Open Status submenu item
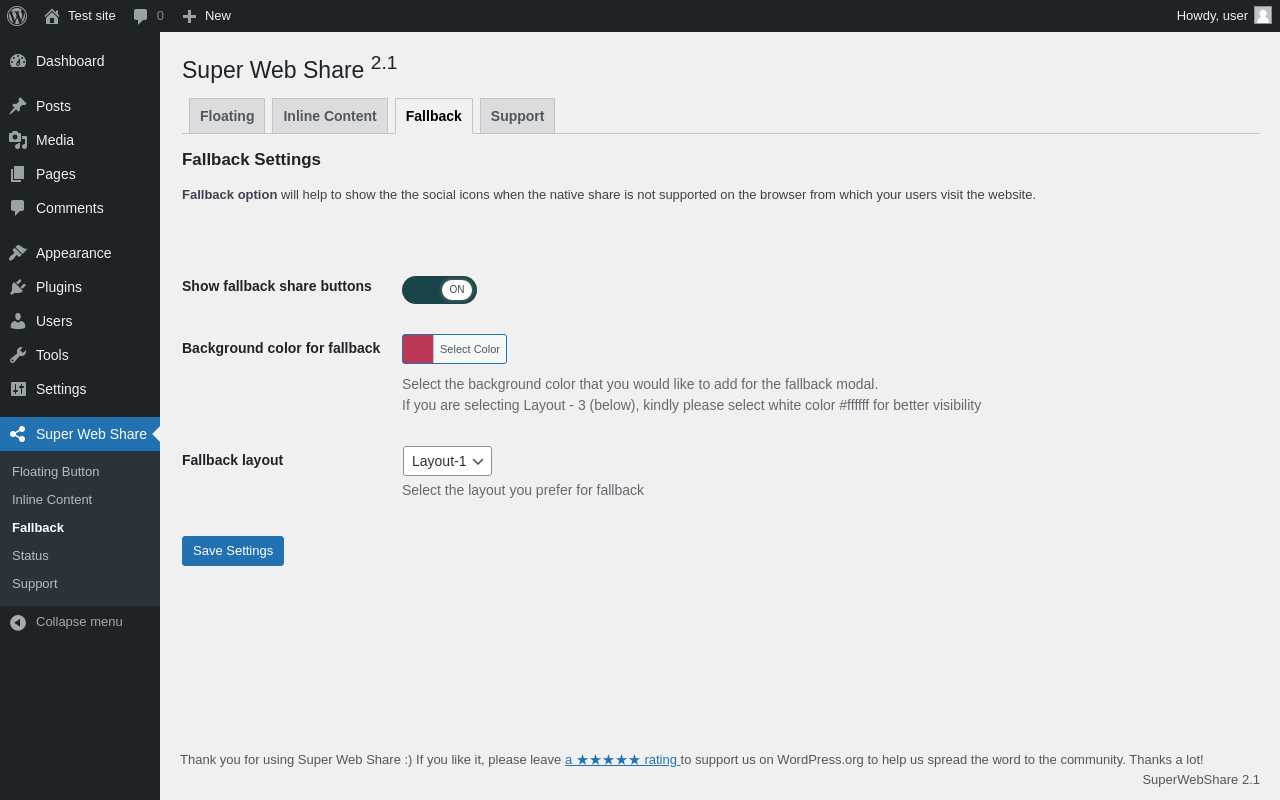The height and width of the screenshot is (800, 1280). [x=30, y=556]
